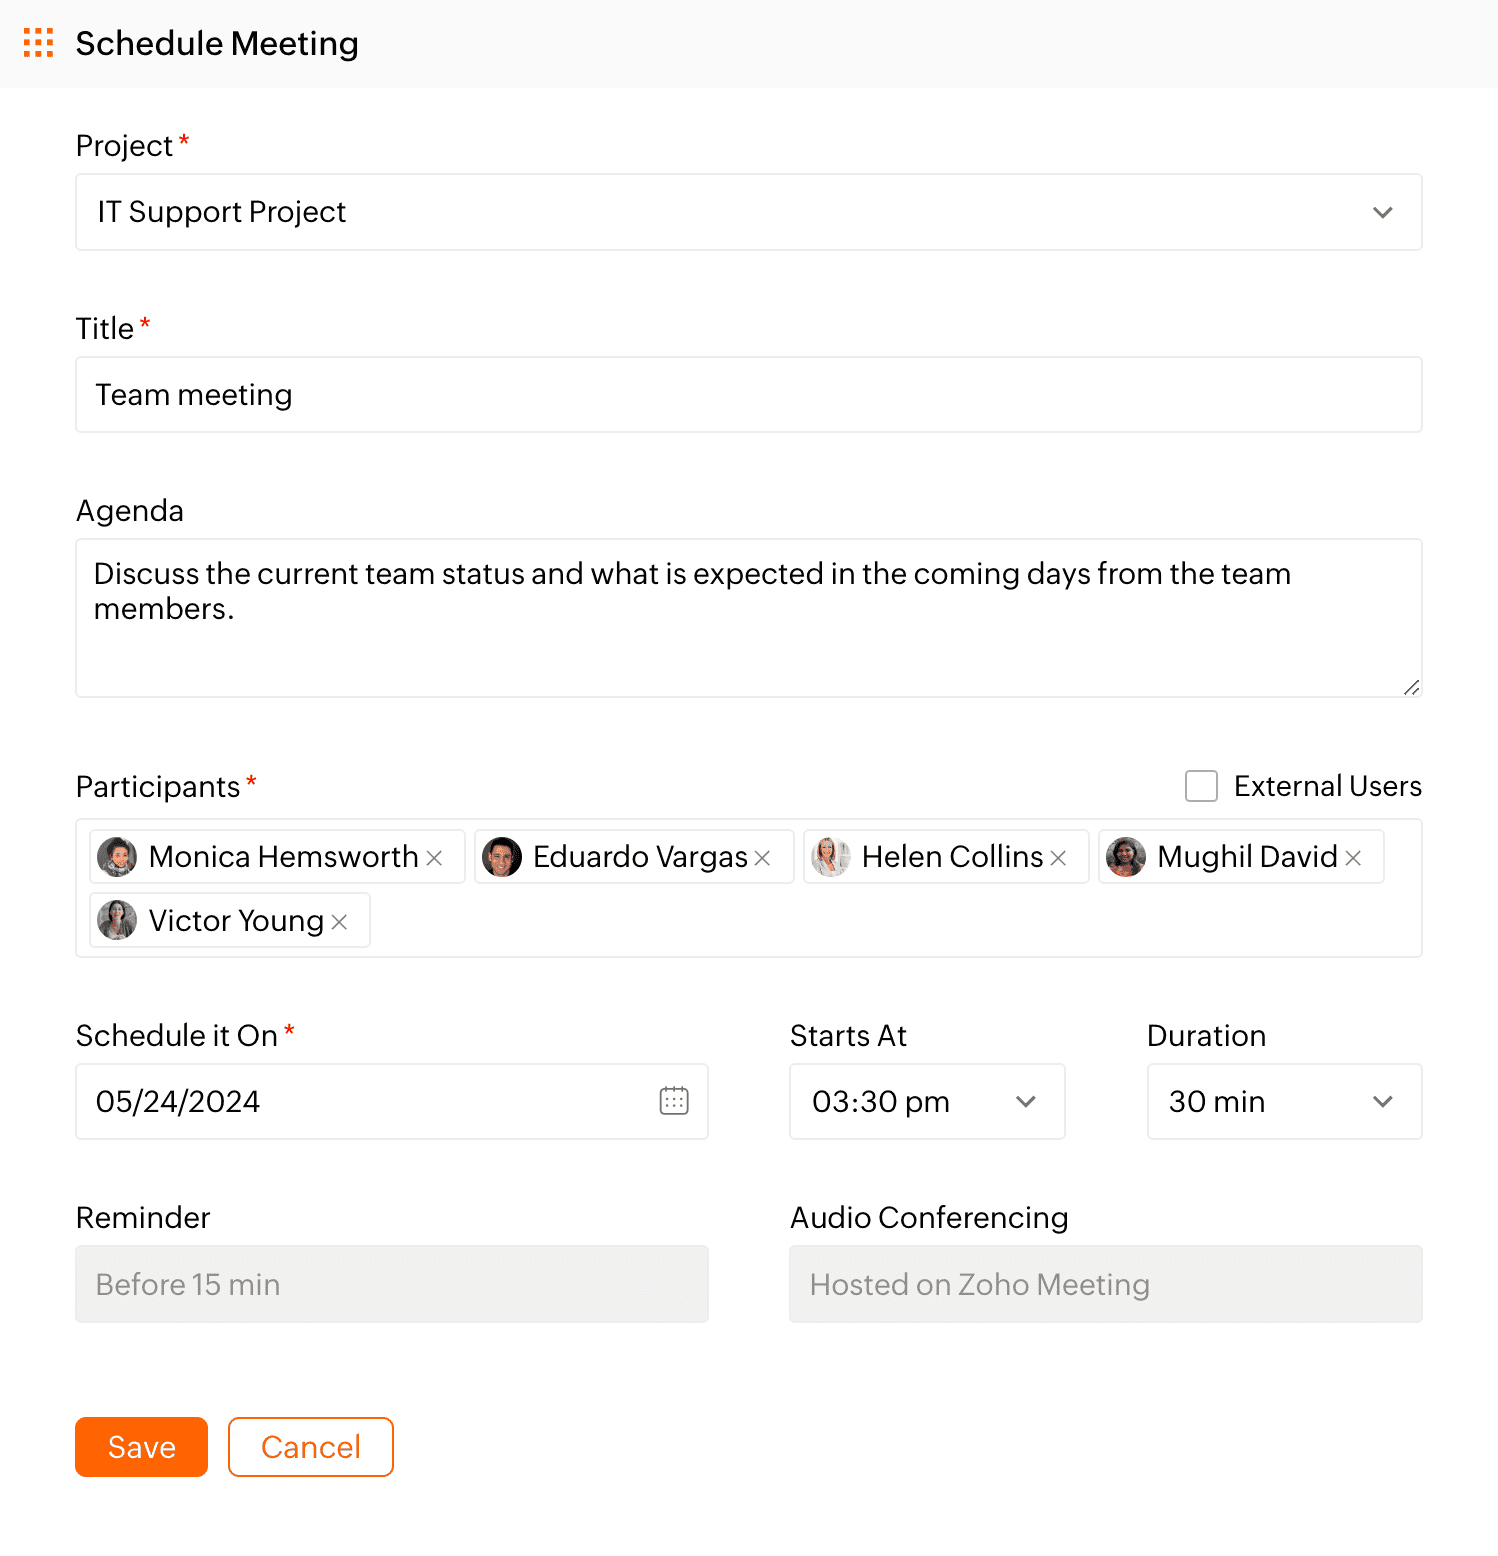Viewport: 1498px width, 1556px height.
Task: Remove Helen Collins from participants
Action: pyautogui.click(x=1058, y=858)
